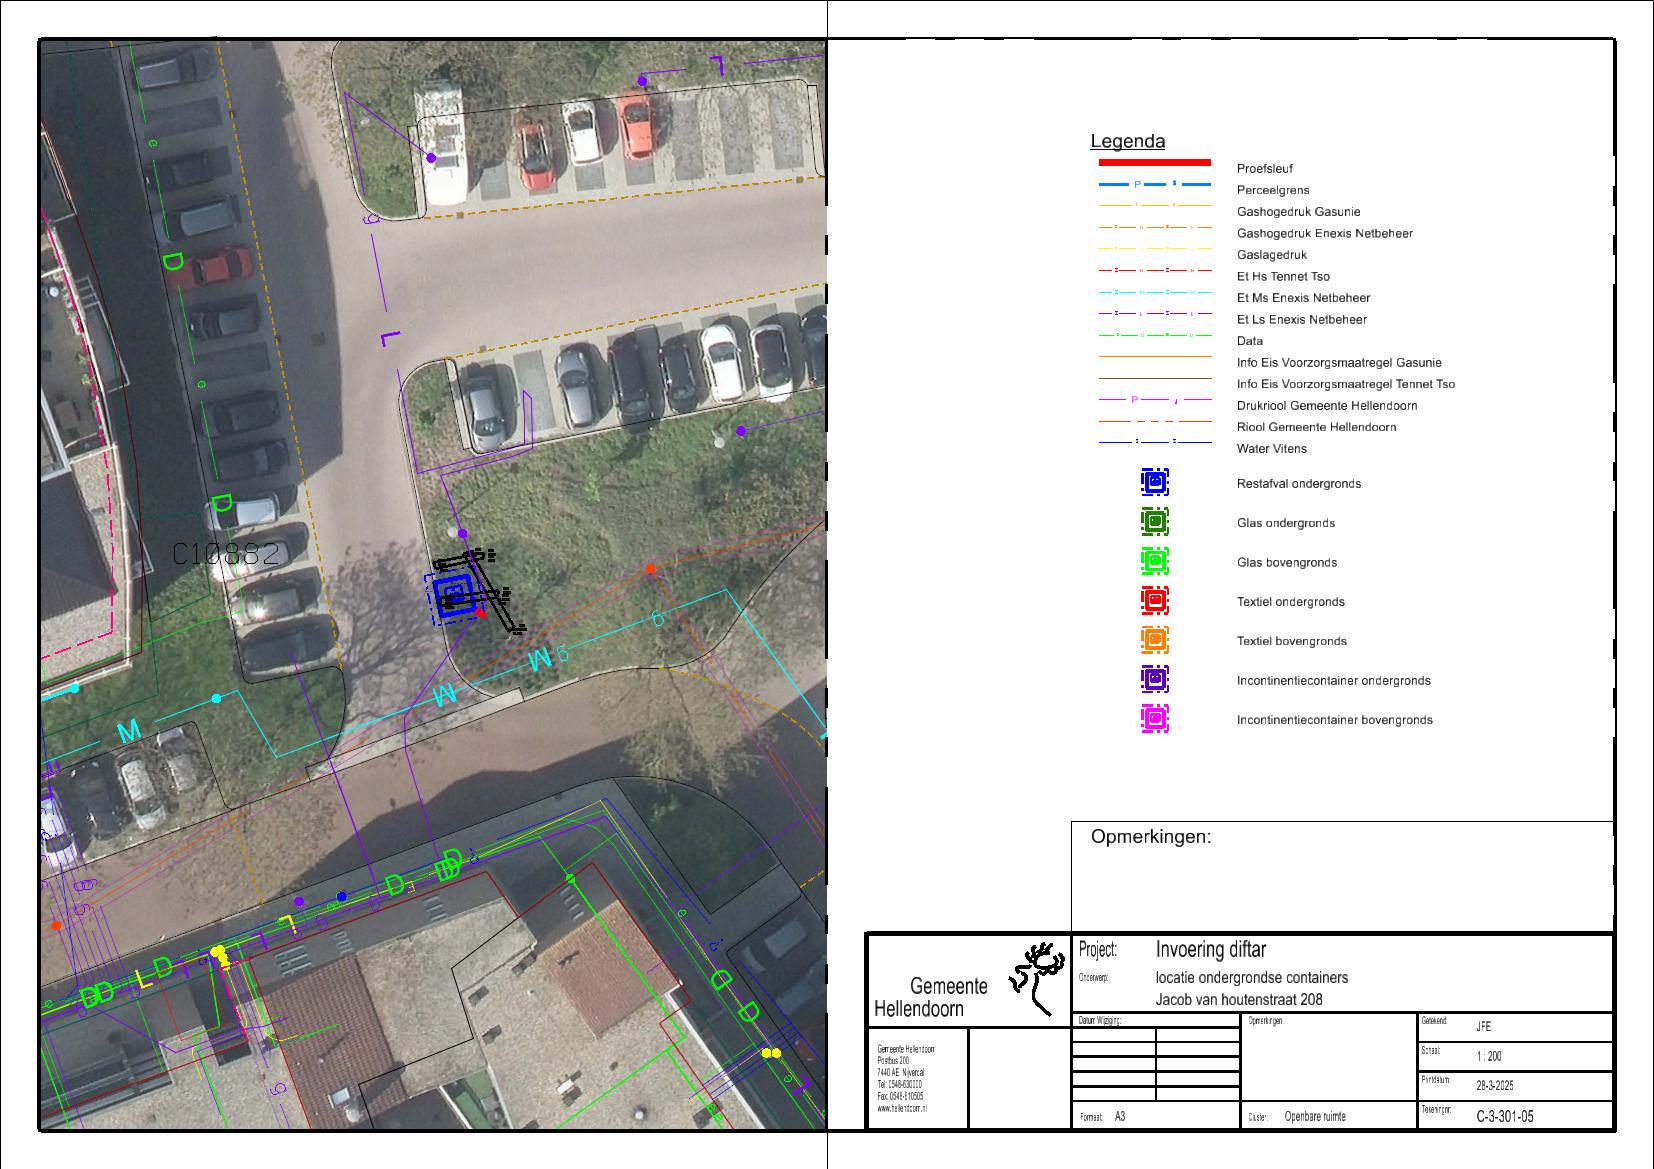1654x1169 pixels.
Task: Select the blue container symbol on the map
Action: (455, 595)
